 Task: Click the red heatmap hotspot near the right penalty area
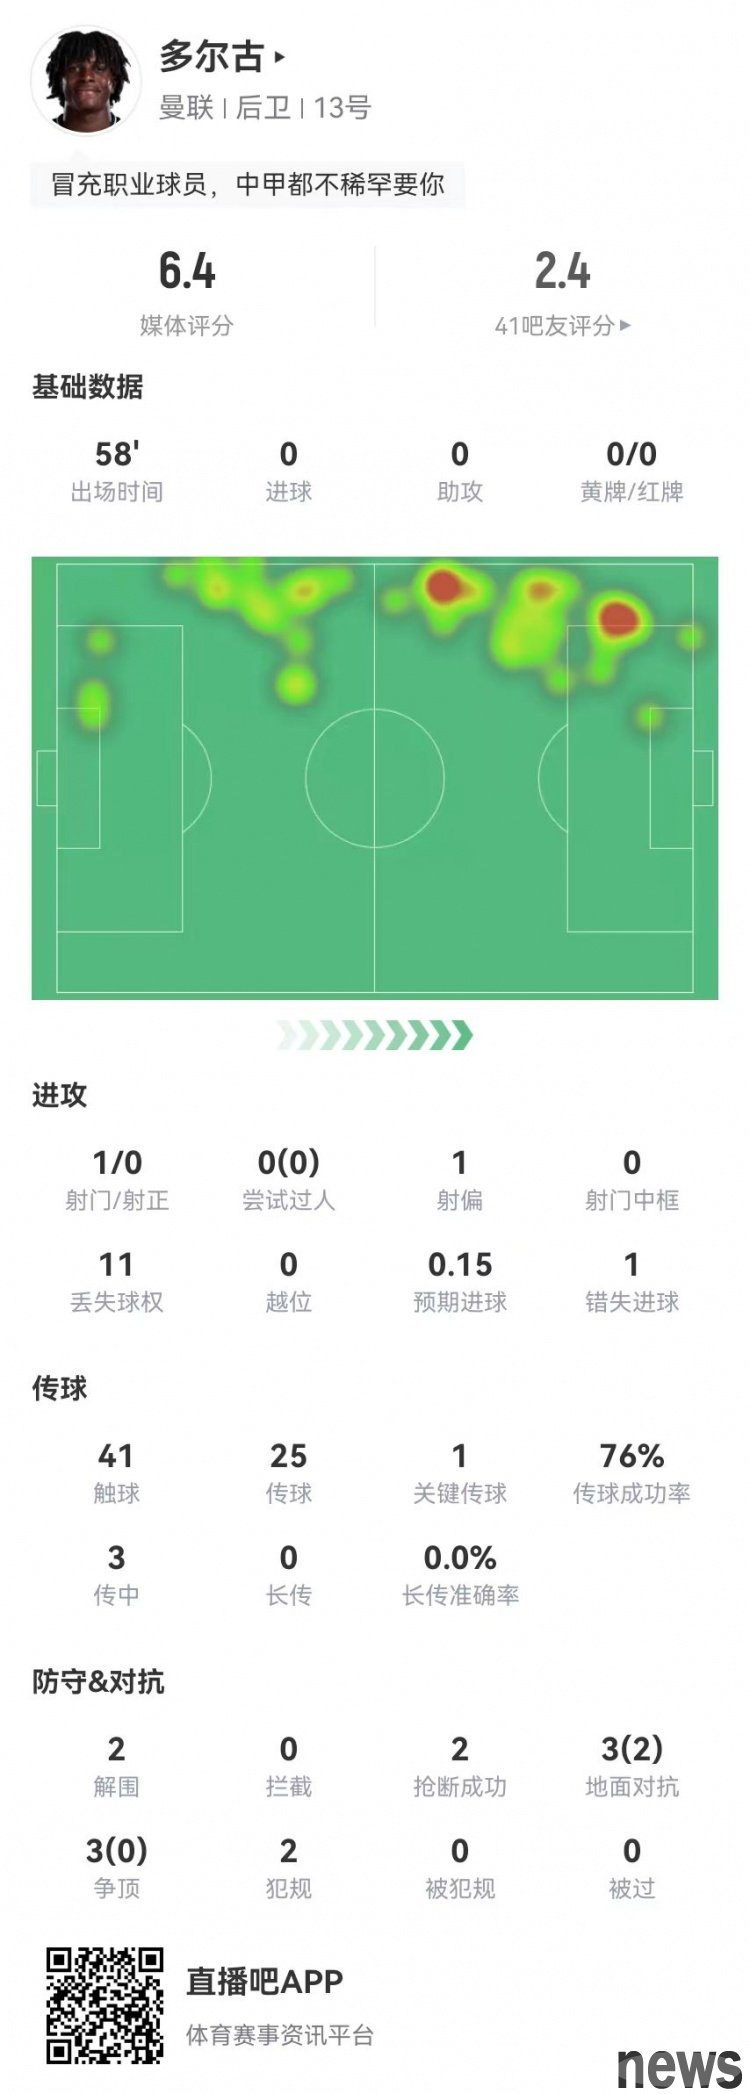[618, 617]
